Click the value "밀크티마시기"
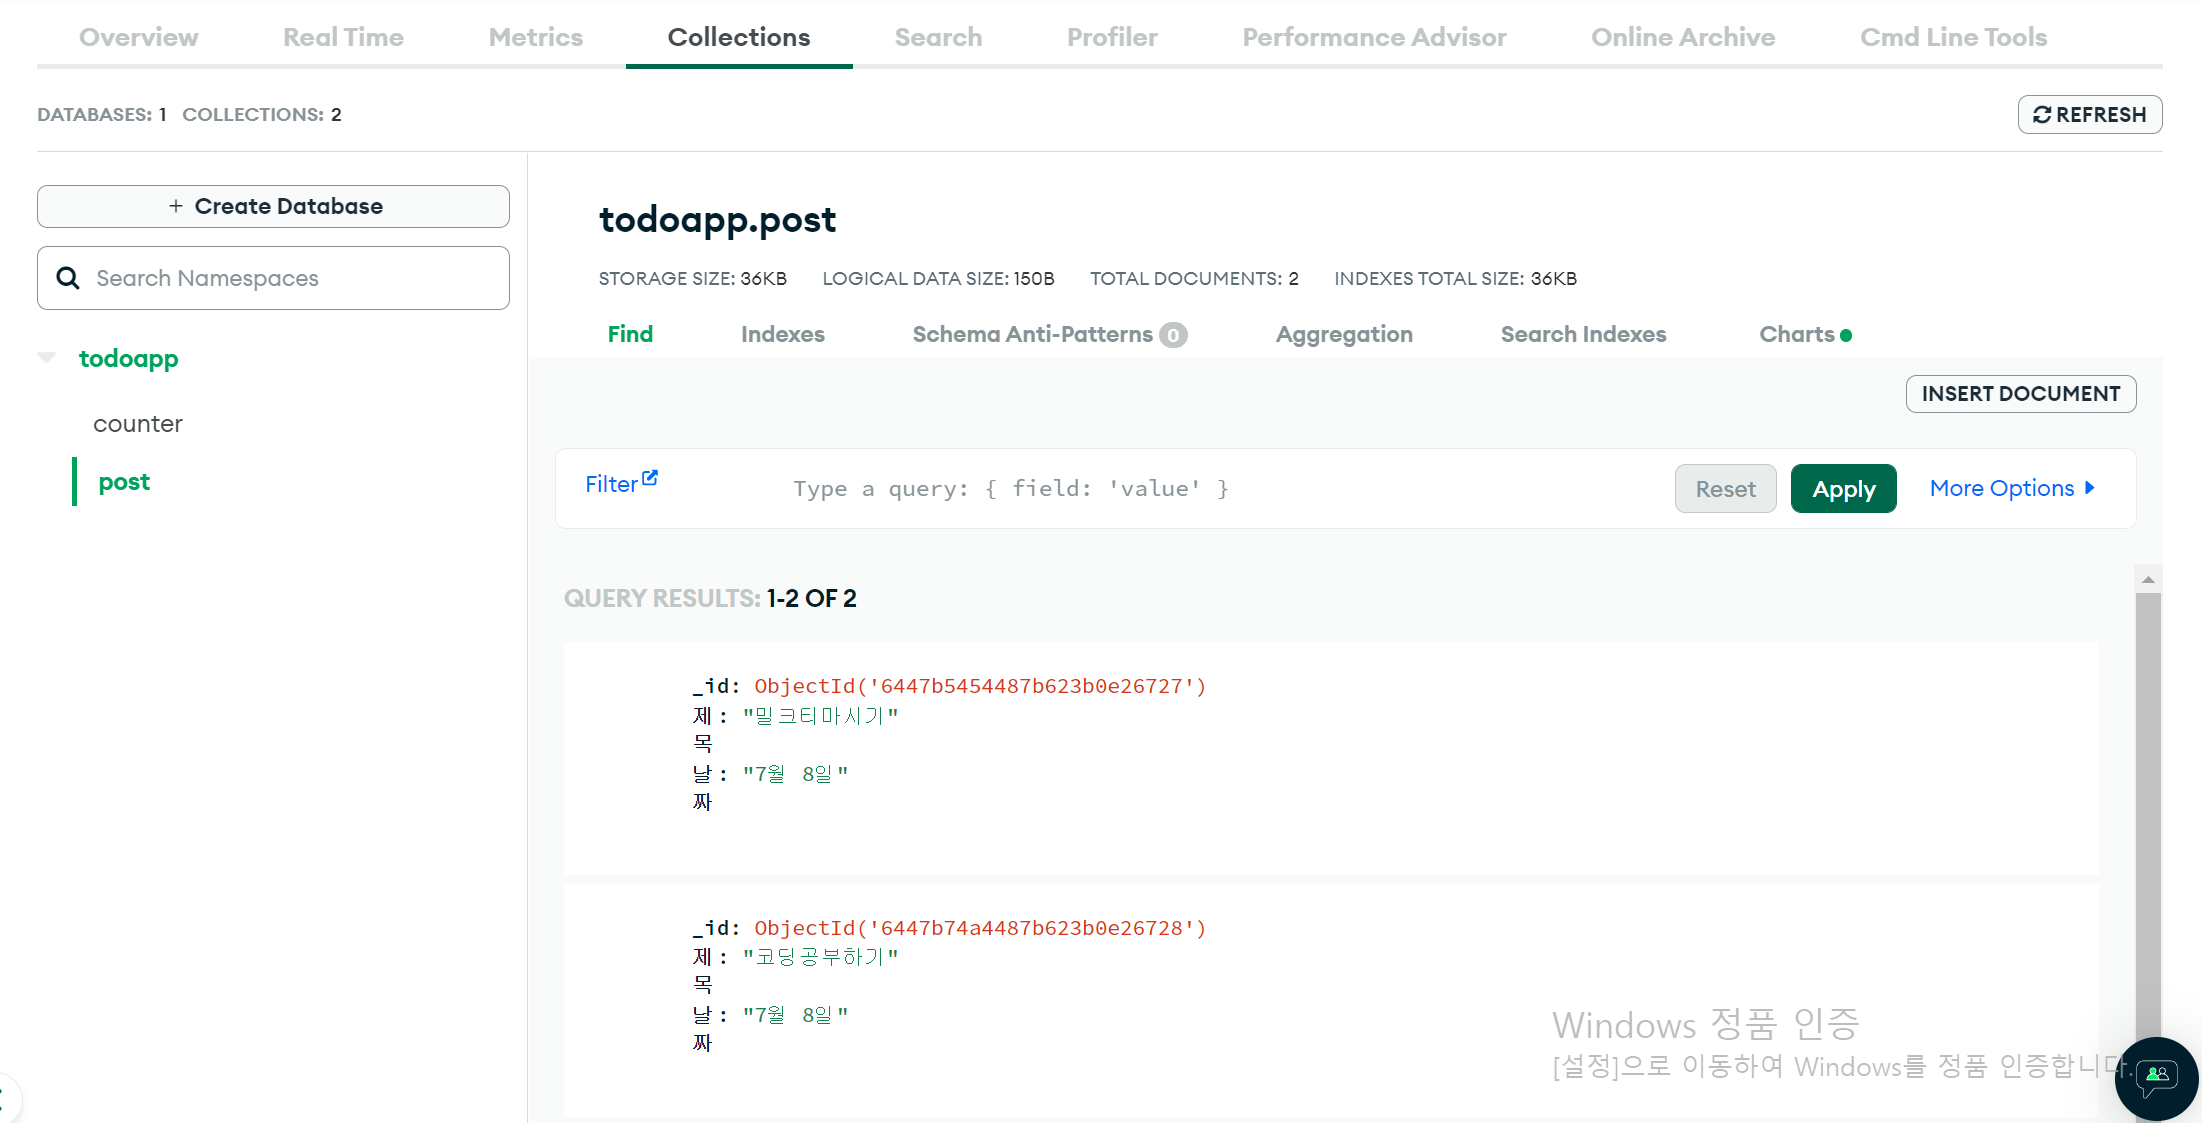Image resolution: width=2202 pixels, height=1123 pixels. [820, 716]
